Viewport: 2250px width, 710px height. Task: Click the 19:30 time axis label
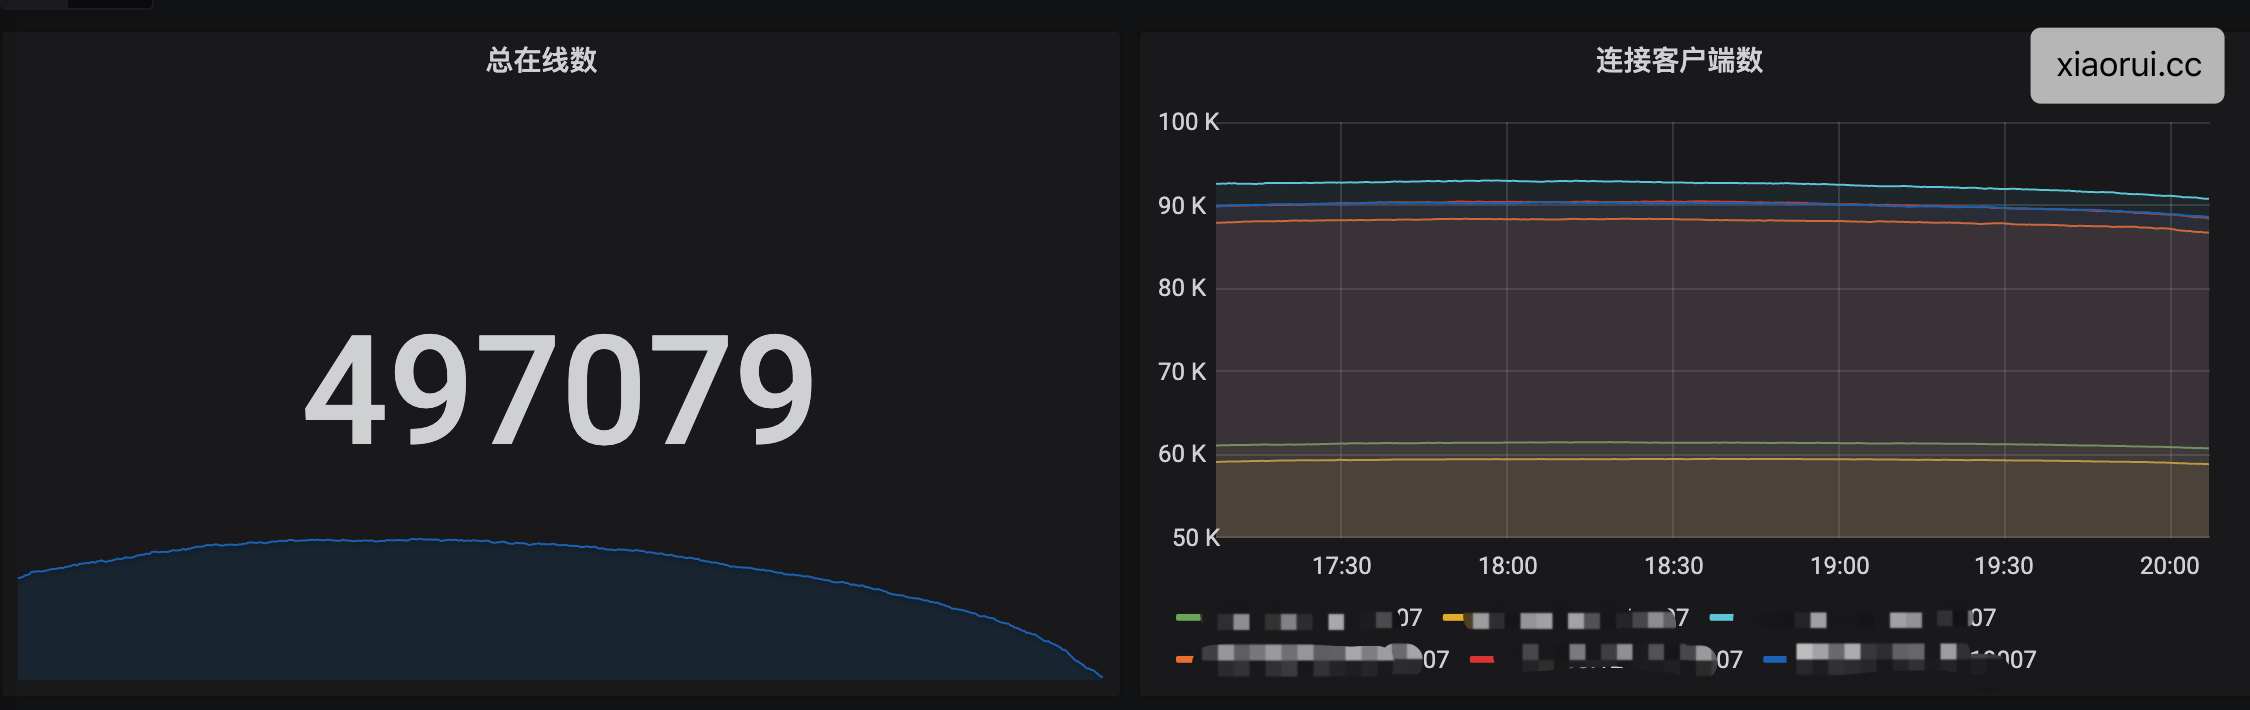[x=2003, y=566]
